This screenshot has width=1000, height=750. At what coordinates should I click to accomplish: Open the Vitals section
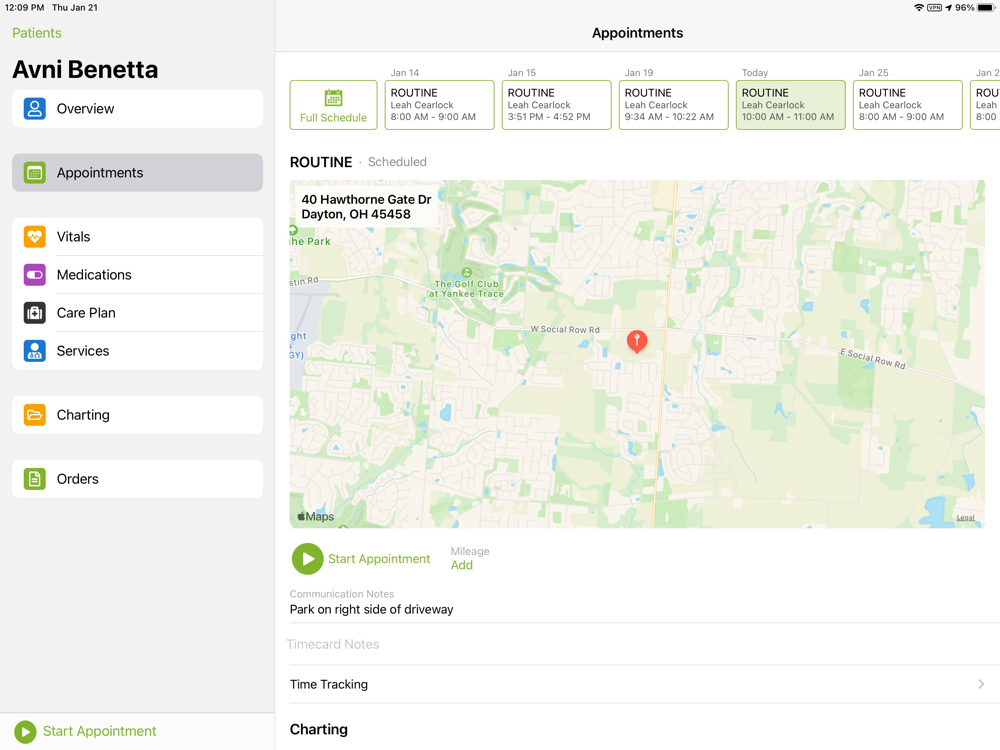[x=137, y=237]
